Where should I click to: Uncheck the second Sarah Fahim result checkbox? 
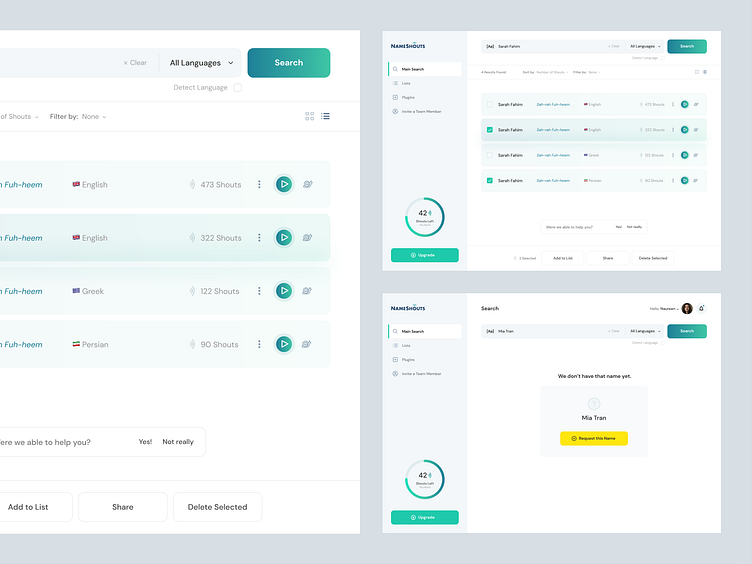490,129
